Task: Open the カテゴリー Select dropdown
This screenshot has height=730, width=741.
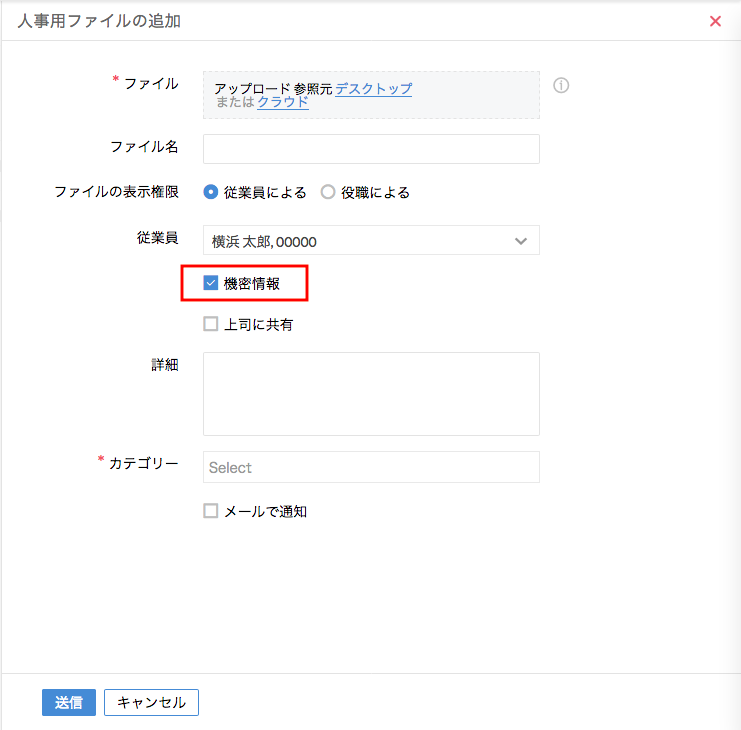Action: coord(371,467)
